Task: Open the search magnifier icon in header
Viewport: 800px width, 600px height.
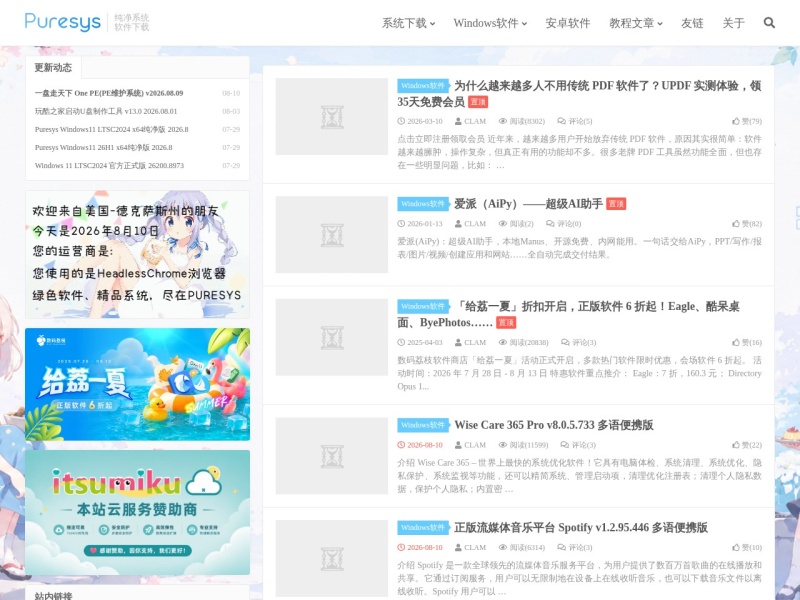Action: tap(769, 22)
